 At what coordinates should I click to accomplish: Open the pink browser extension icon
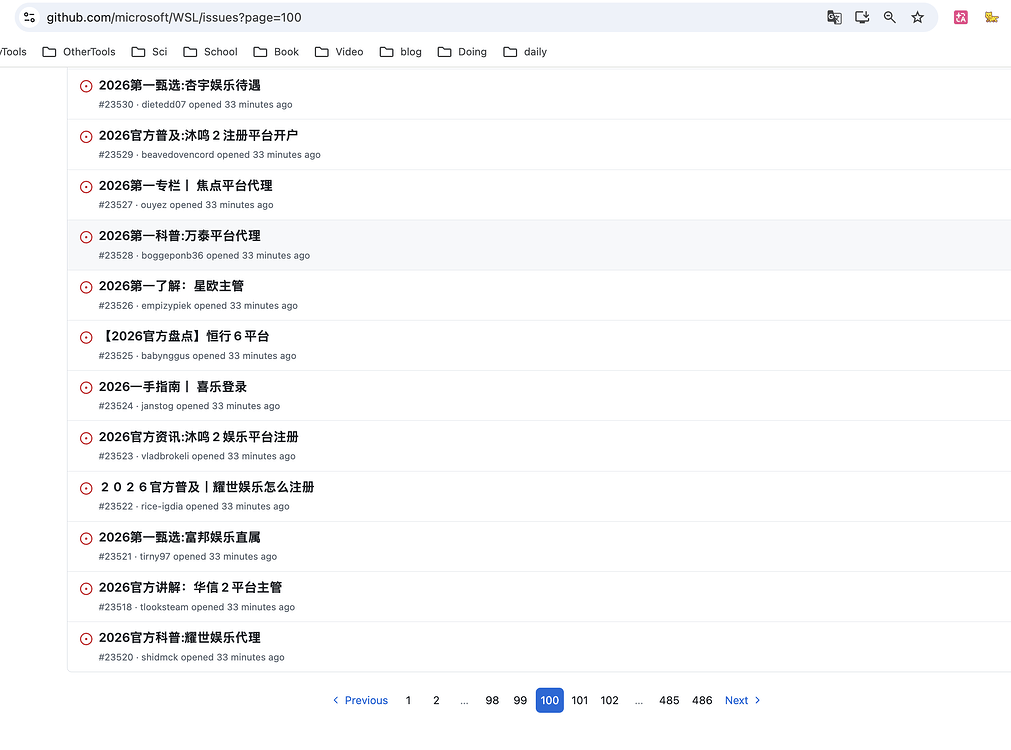(x=961, y=17)
